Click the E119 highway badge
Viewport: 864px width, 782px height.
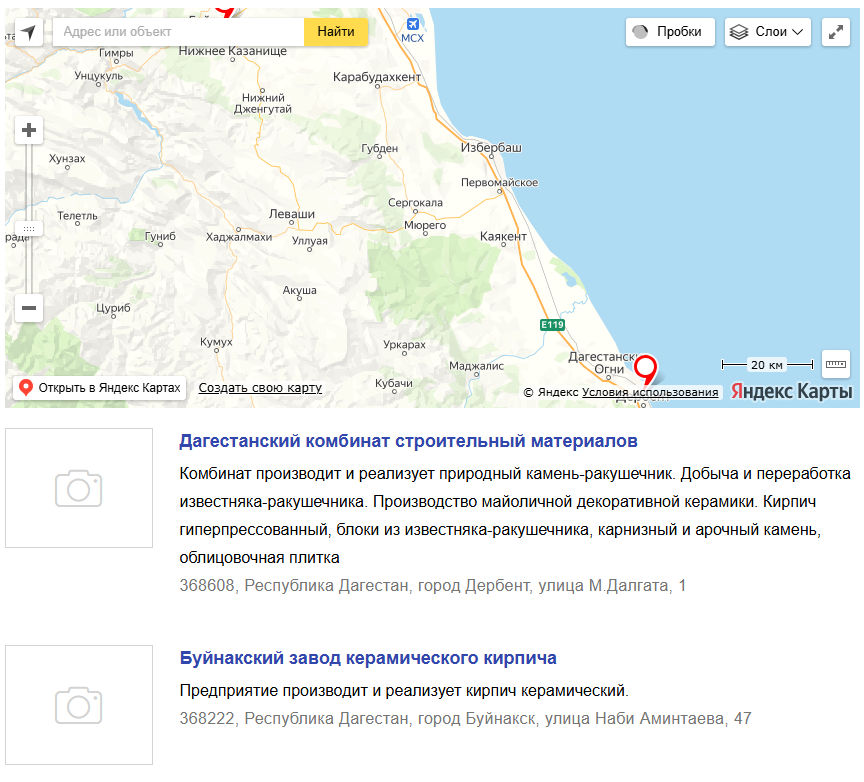[x=552, y=325]
